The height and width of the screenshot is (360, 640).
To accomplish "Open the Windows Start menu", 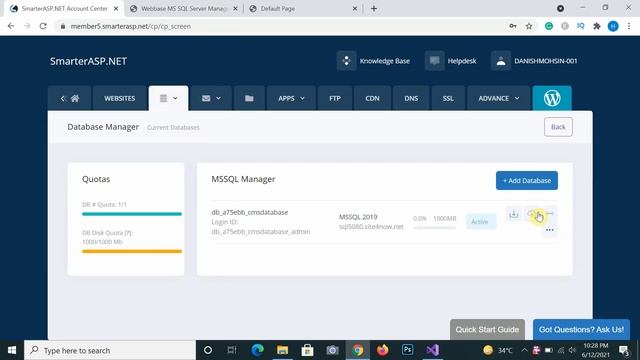I will click(12, 350).
